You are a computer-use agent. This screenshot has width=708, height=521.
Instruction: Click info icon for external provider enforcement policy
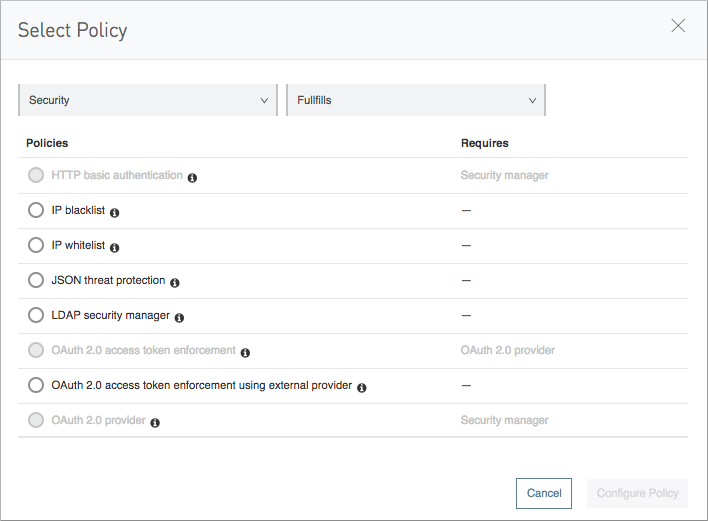362,387
